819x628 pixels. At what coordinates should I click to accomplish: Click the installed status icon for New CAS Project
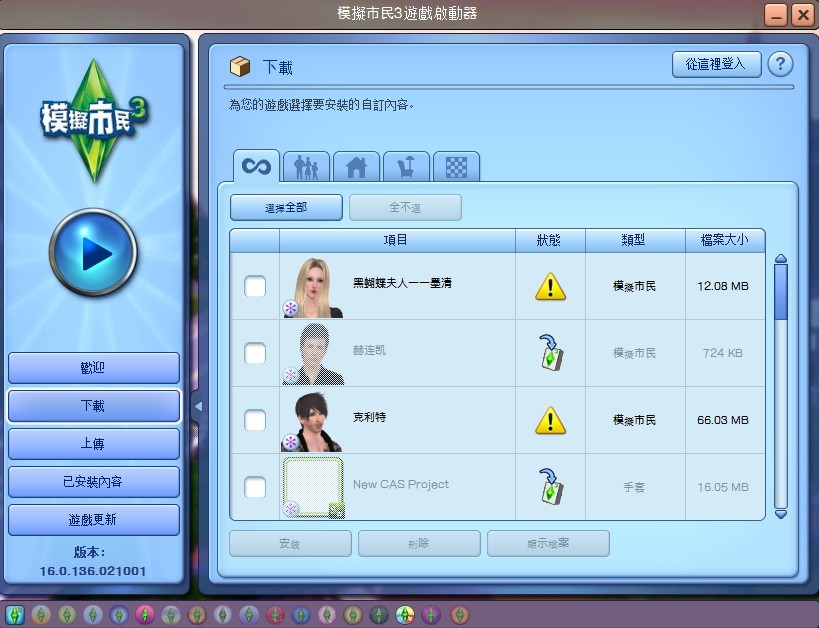tap(551, 486)
